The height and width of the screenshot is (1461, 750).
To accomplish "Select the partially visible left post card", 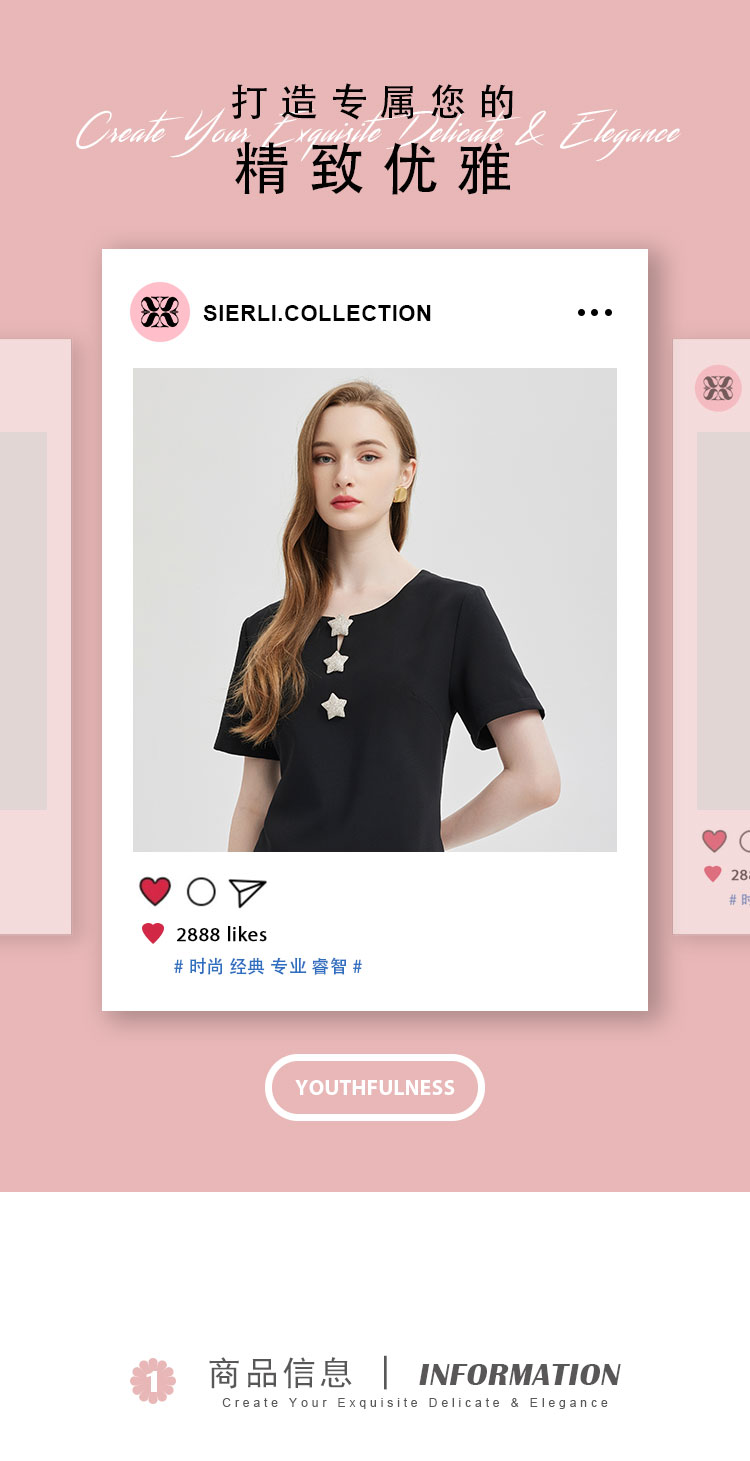I will [x=35, y=637].
